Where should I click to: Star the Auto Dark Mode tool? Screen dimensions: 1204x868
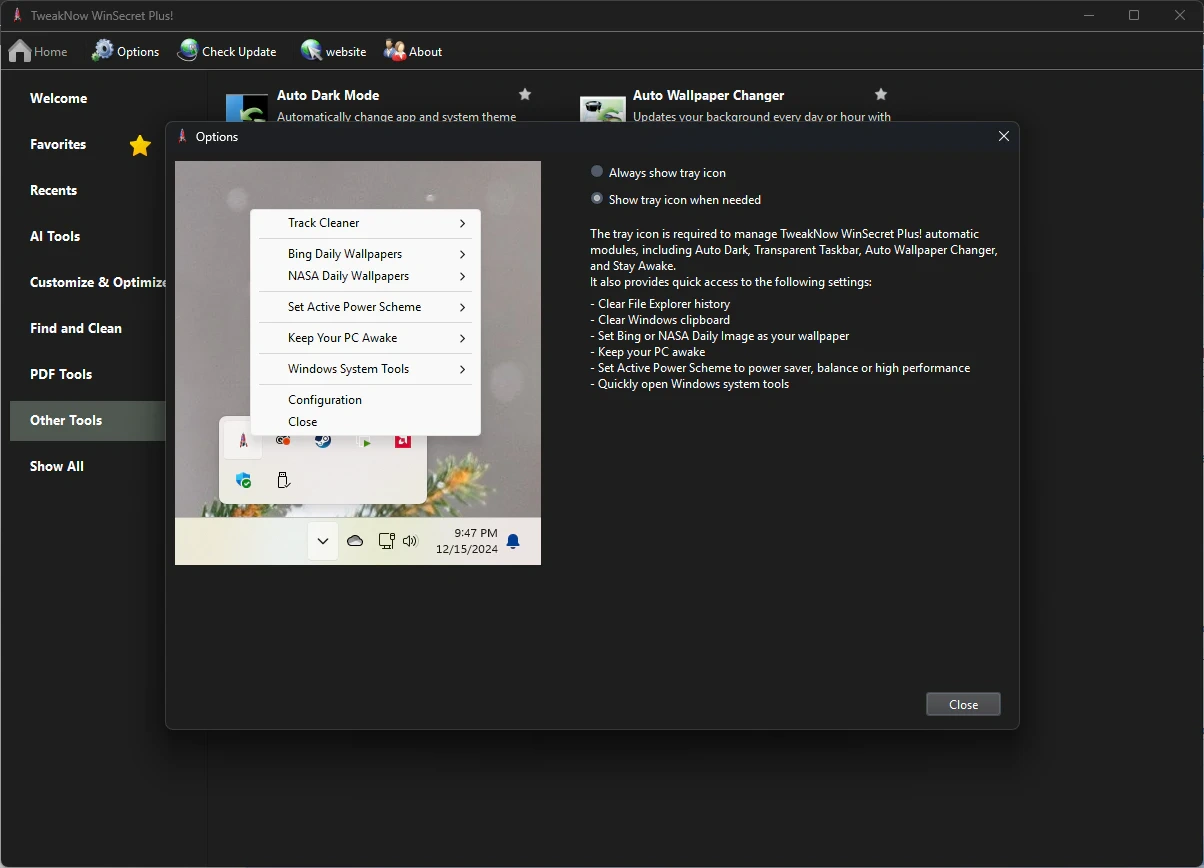pos(525,94)
